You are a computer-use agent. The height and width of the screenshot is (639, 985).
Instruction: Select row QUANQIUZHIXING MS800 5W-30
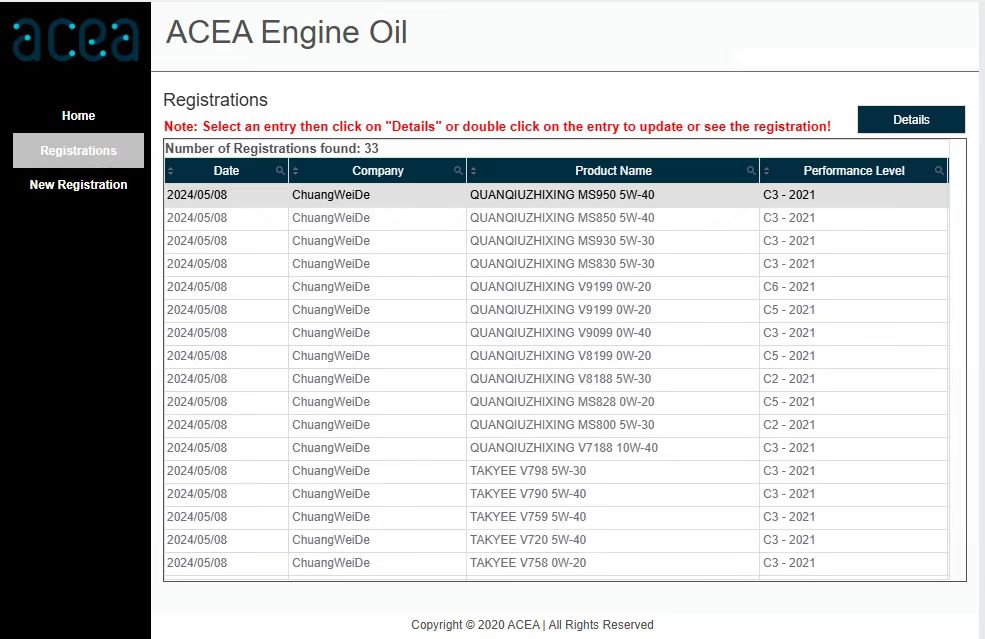click(x=556, y=425)
